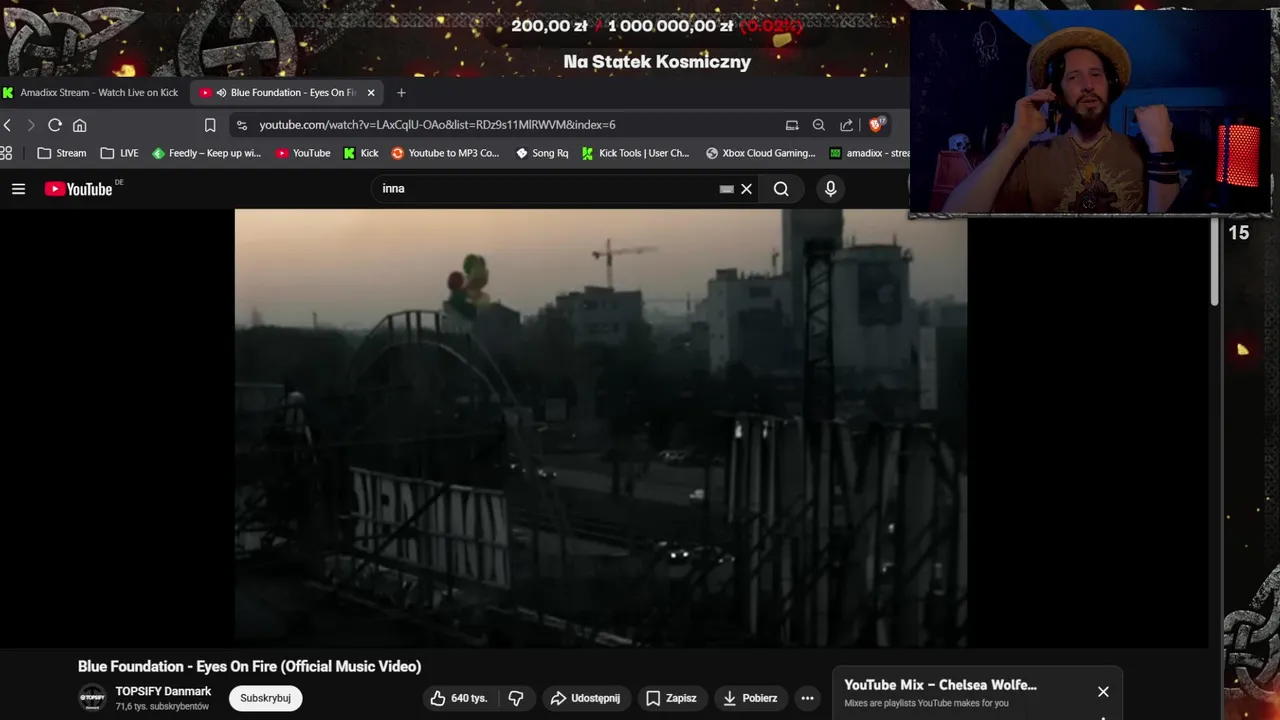1280x720 pixels.
Task: Click the Na Statek Kosmiczny donation goal
Action: [x=657, y=62]
